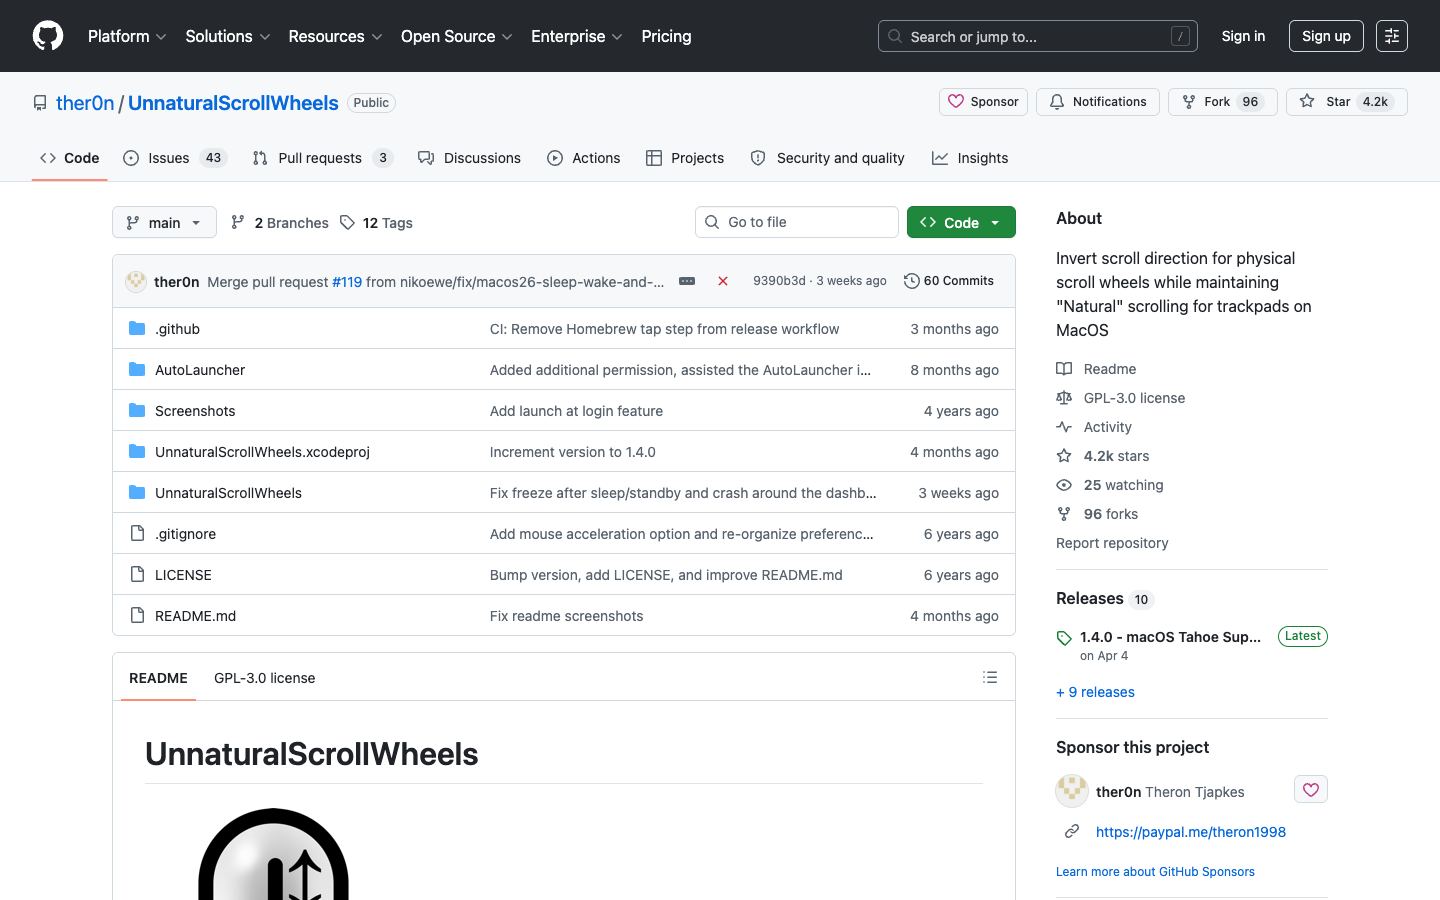Open the Resources dropdown menu

[x=335, y=36]
